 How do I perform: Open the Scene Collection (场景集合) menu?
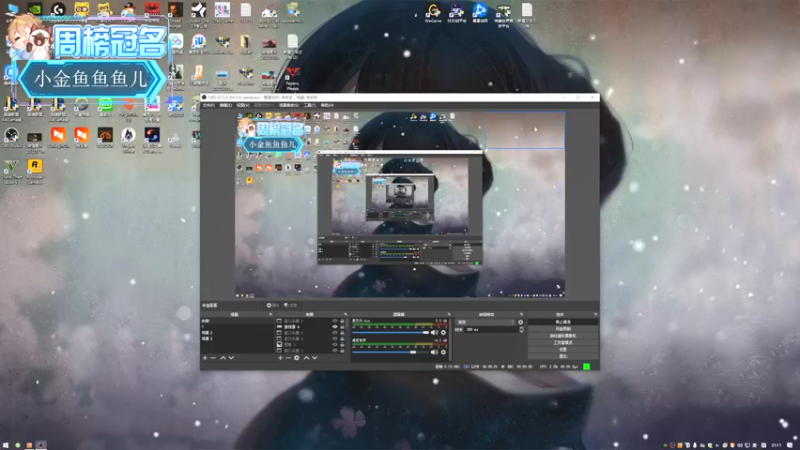click(x=289, y=105)
